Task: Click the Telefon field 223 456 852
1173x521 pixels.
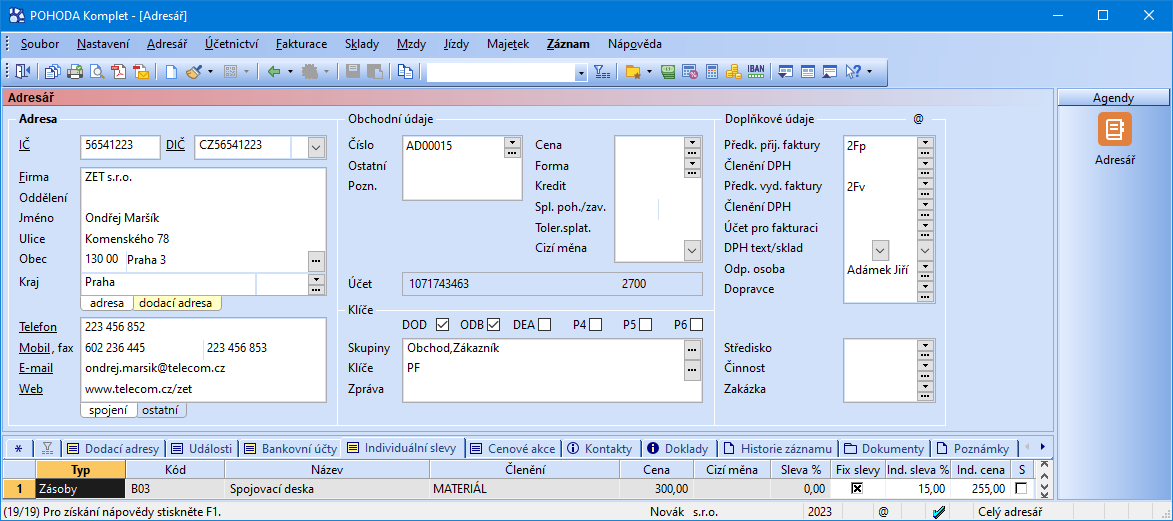Action: [203, 327]
